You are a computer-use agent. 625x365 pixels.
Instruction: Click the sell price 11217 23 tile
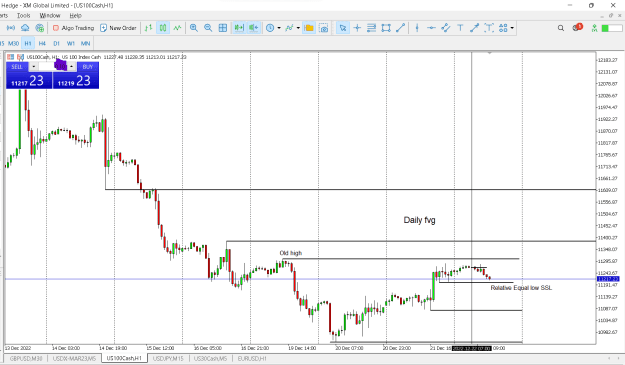29,80
